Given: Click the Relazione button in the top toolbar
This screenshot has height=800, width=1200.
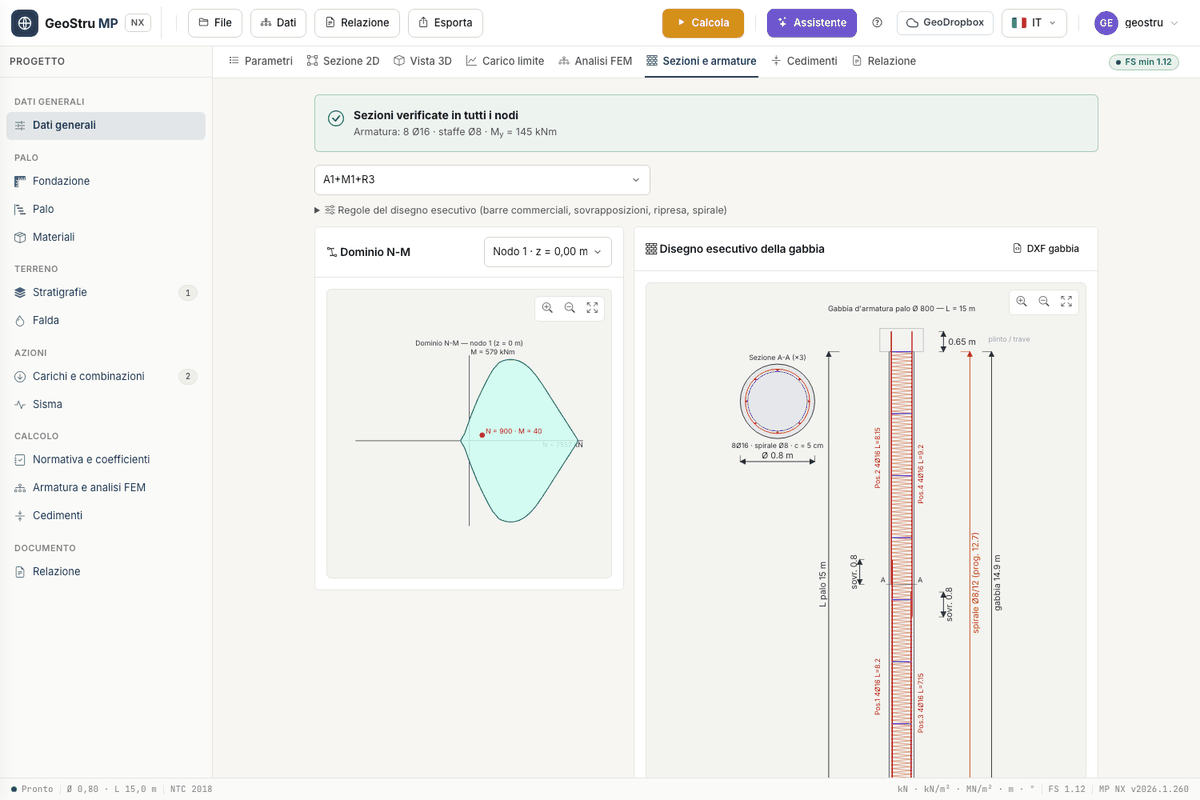Looking at the screenshot, I should tap(357, 23).
